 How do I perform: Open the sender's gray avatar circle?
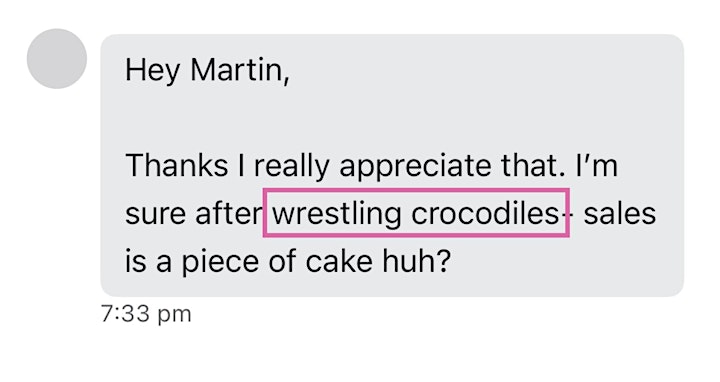57,59
